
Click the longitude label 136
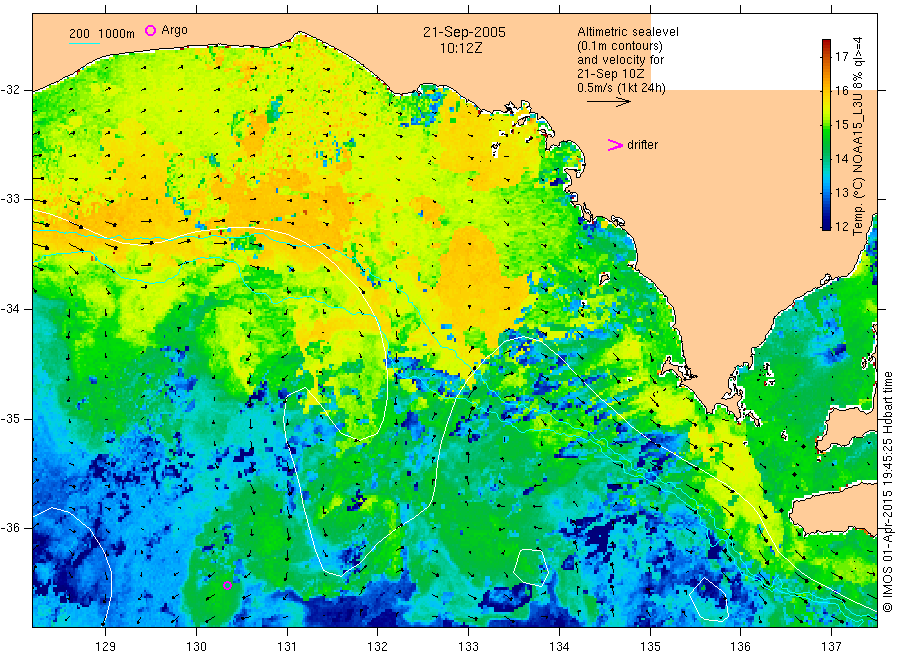click(740, 647)
